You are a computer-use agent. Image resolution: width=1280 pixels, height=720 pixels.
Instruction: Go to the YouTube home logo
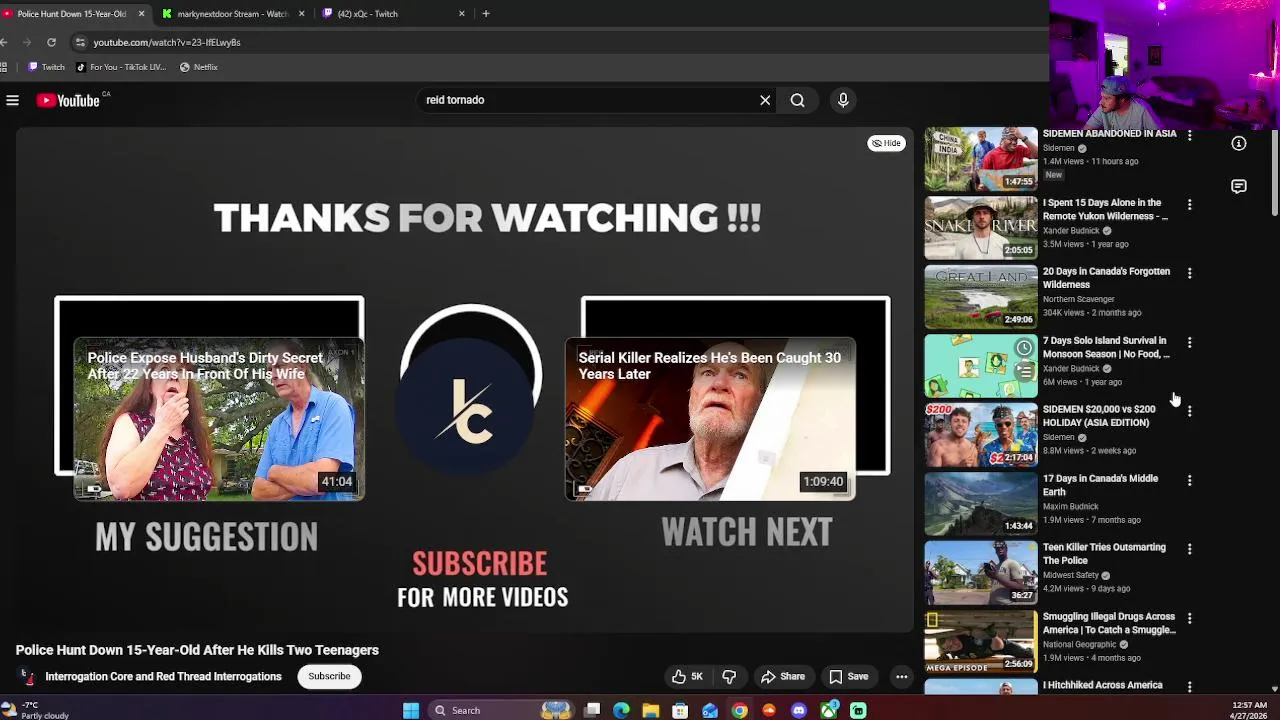click(x=68, y=100)
